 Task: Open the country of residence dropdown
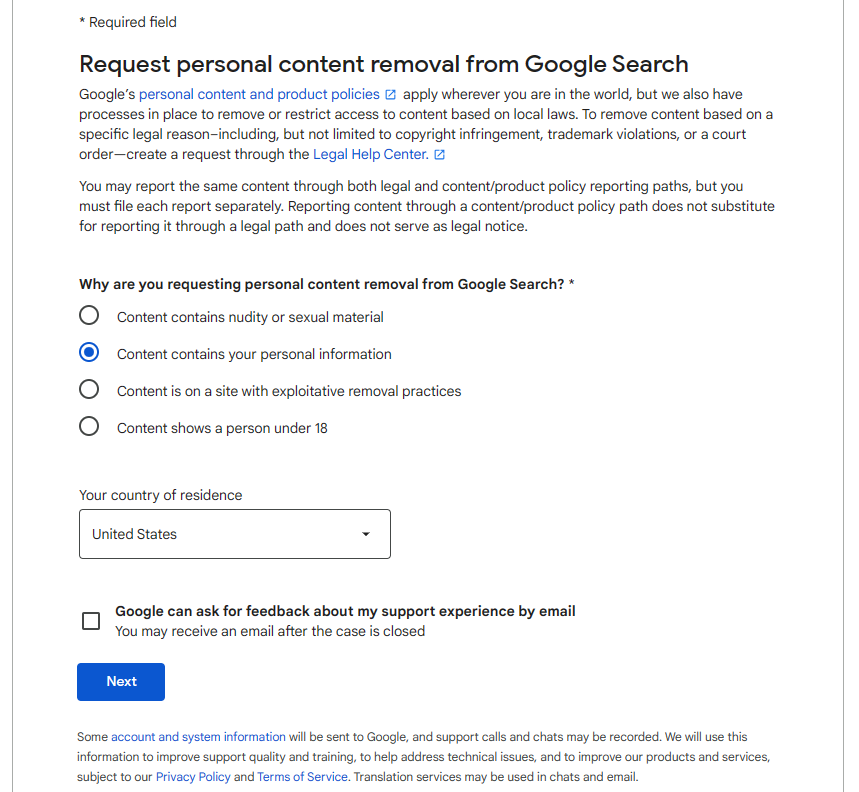click(234, 534)
